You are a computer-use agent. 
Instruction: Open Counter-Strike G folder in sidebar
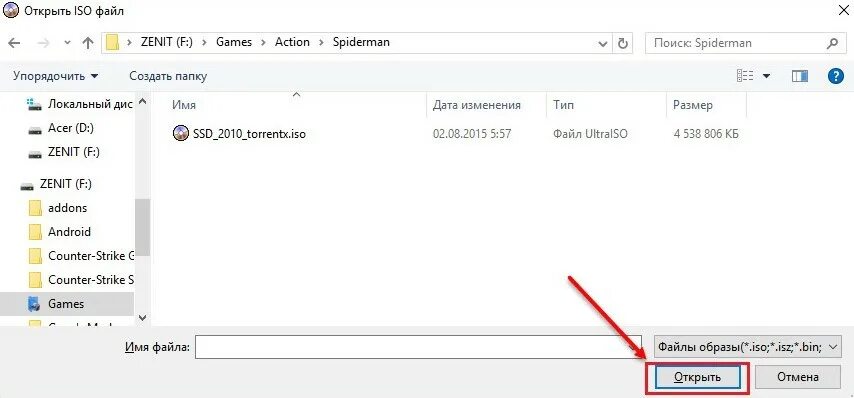pyautogui.click(x=91, y=256)
